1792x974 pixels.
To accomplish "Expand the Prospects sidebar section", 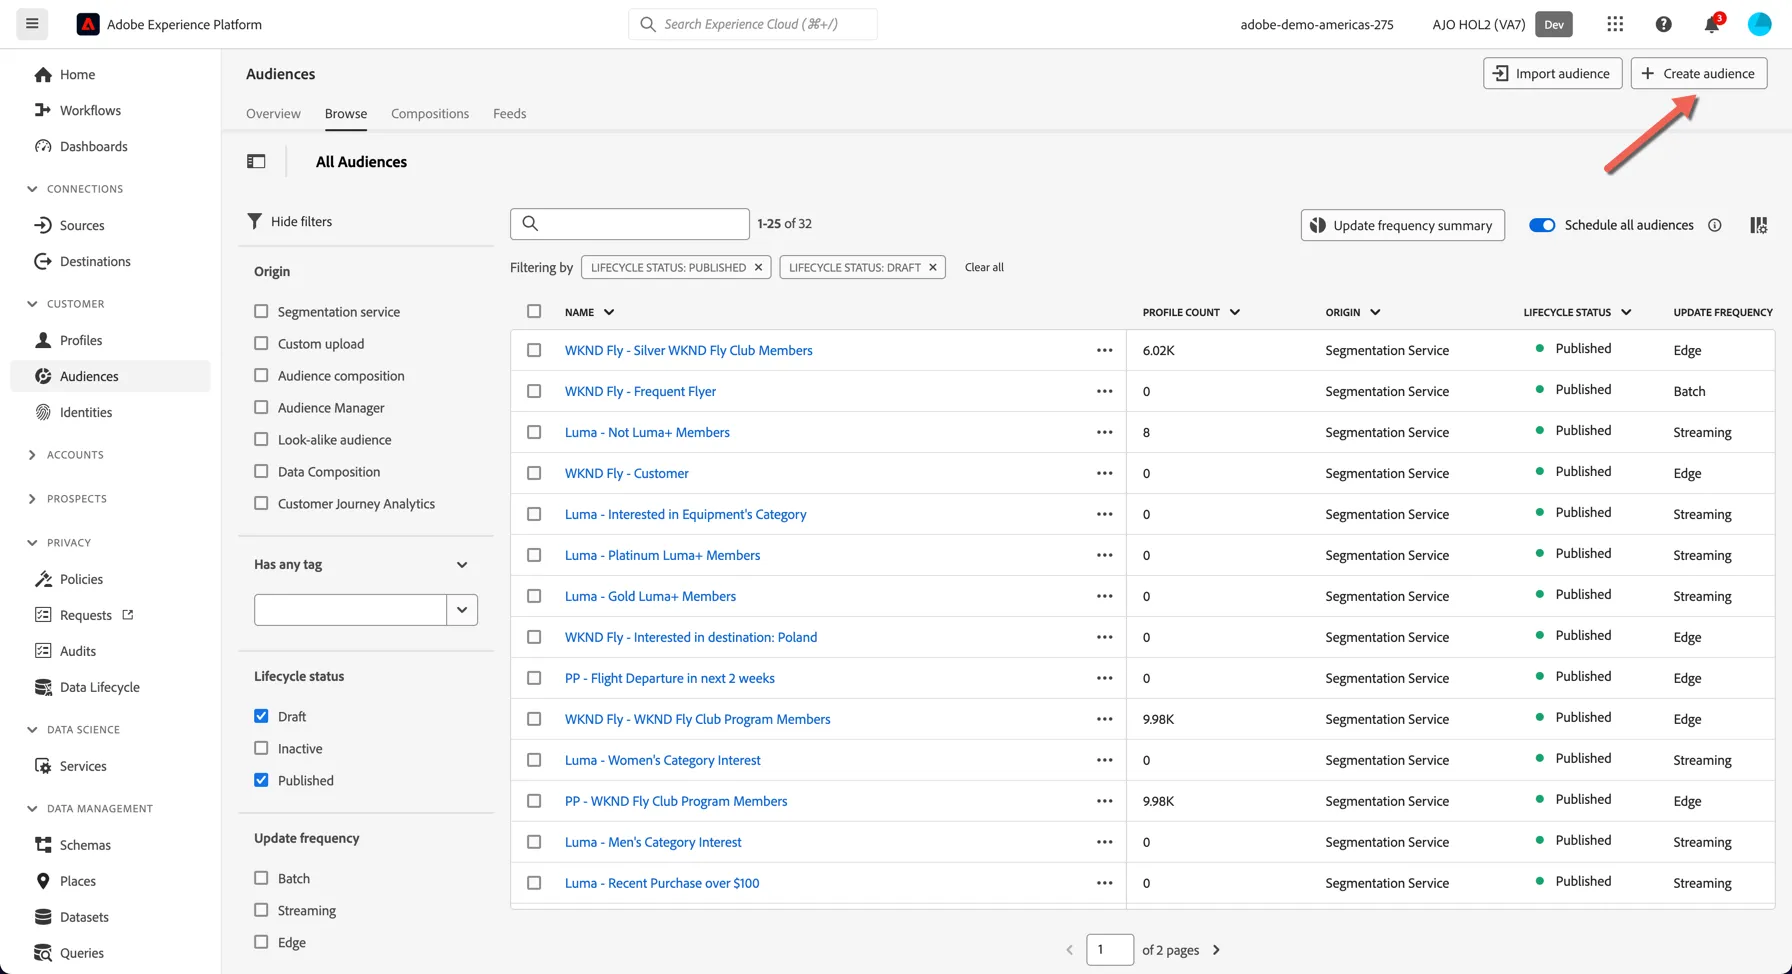I will coord(32,499).
